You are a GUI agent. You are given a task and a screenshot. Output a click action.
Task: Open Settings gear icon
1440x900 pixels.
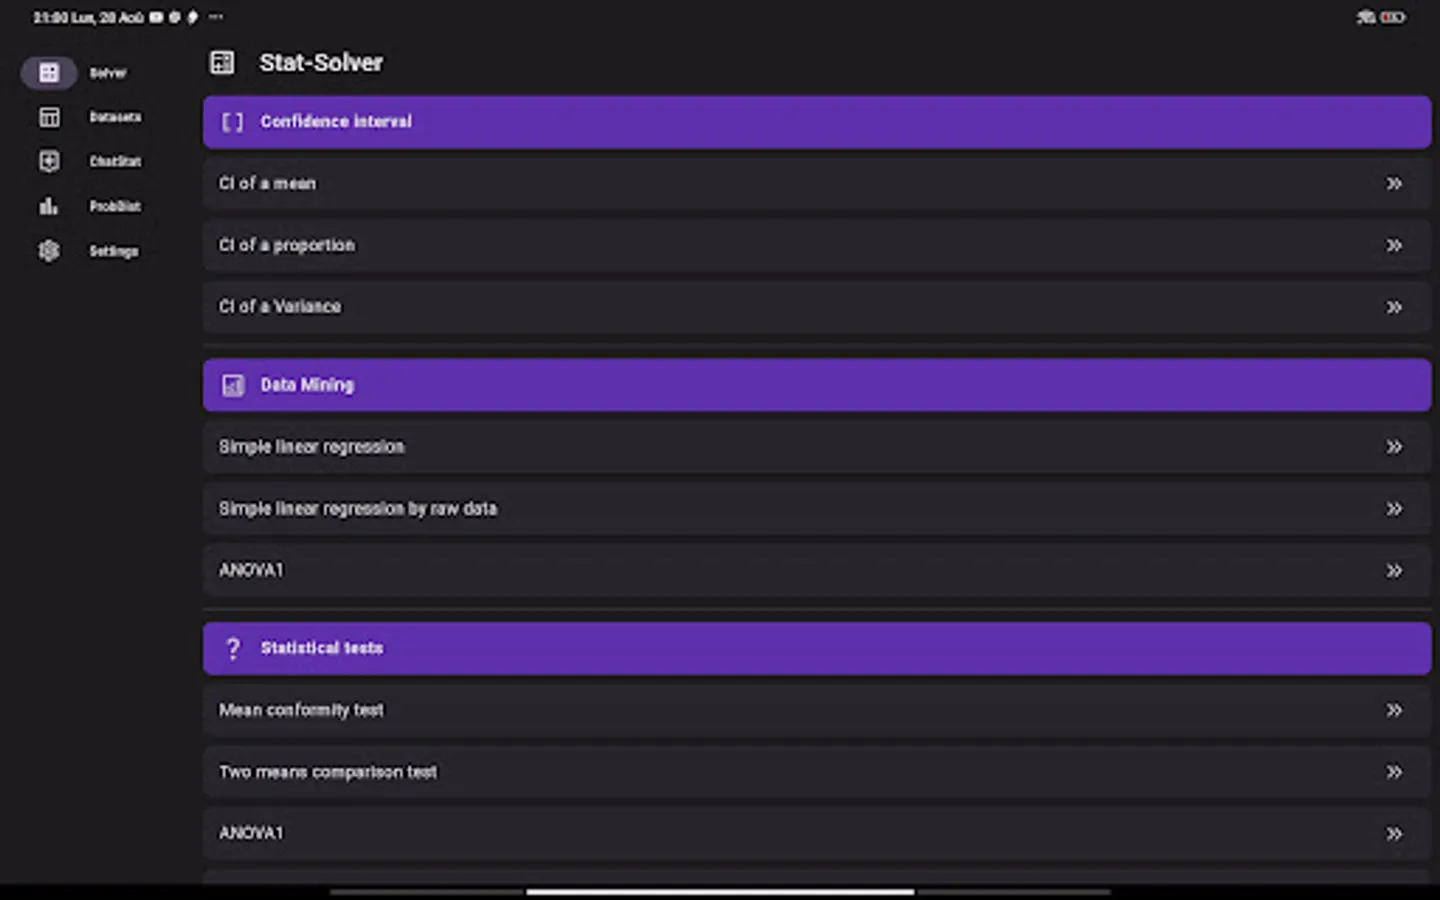click(x=49, y=251)
